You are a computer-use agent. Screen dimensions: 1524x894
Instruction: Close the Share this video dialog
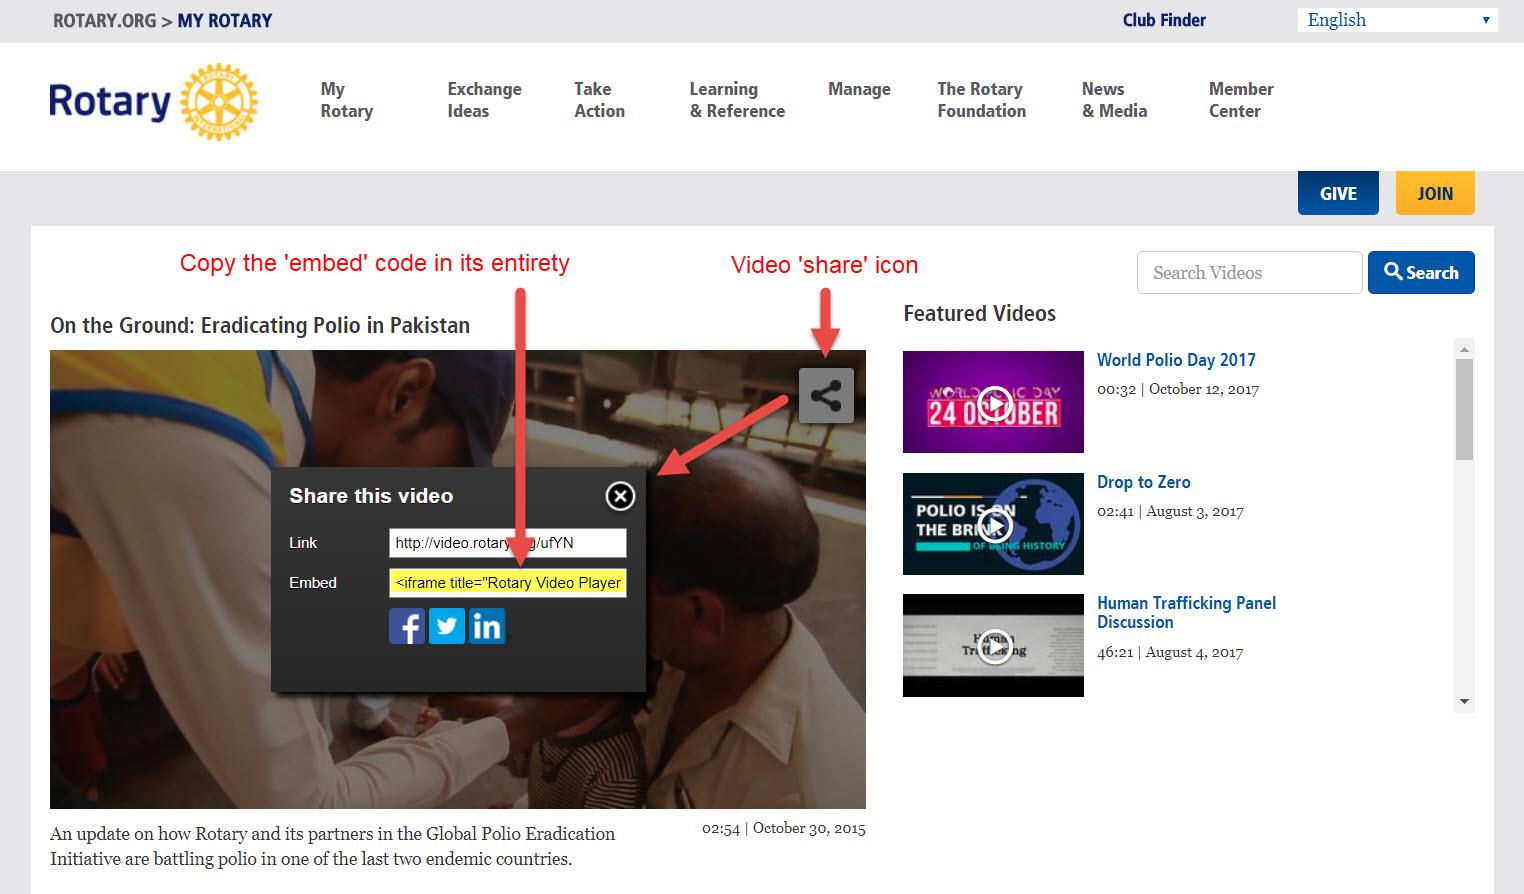[620, 496]
